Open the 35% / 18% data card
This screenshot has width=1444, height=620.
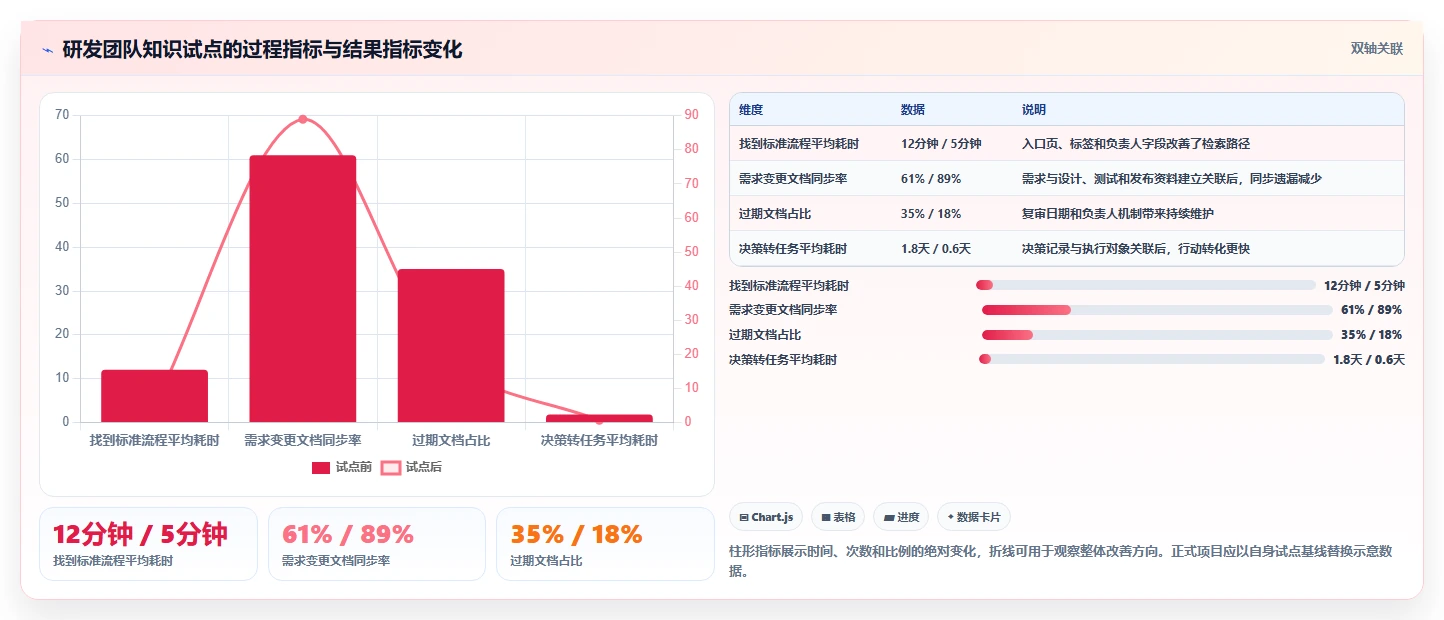tap(605, 544)
